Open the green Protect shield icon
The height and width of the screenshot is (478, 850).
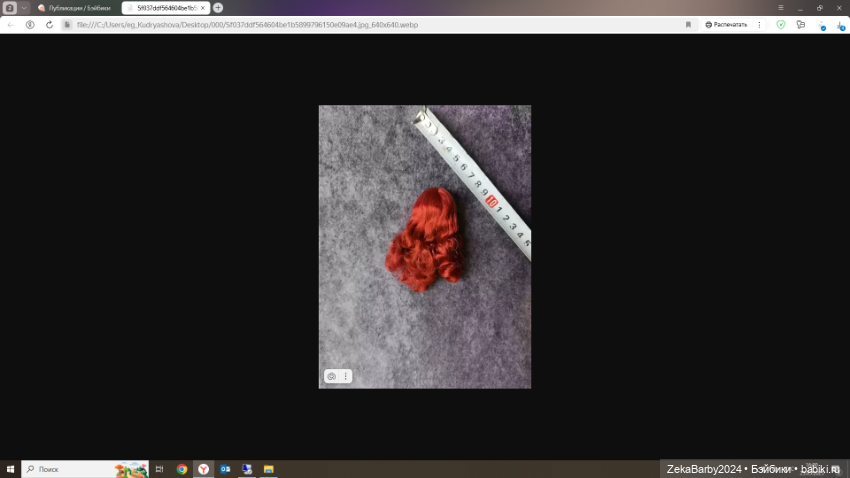tap(781, 24)
